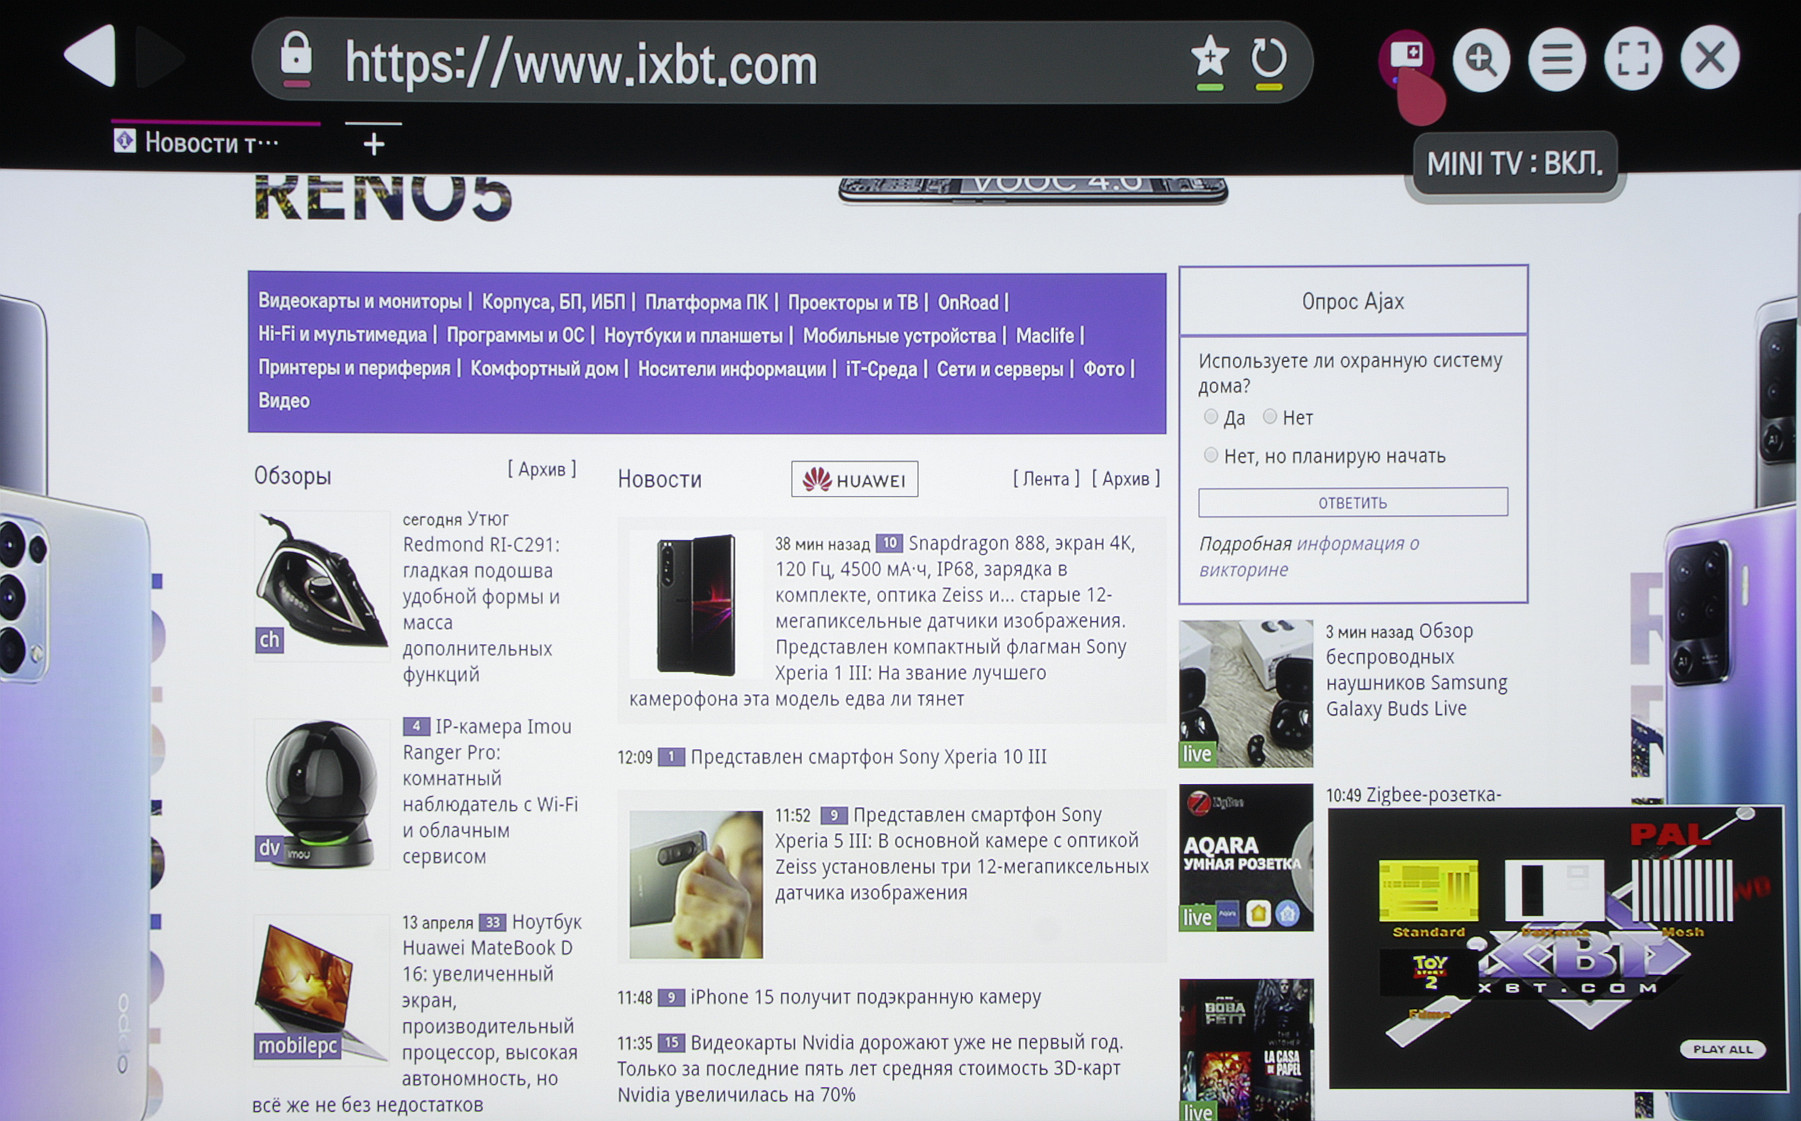This screenshot has width=1801, height=1121.
Task: Select the Нет radio option
Action: (x=1270, y=417)
